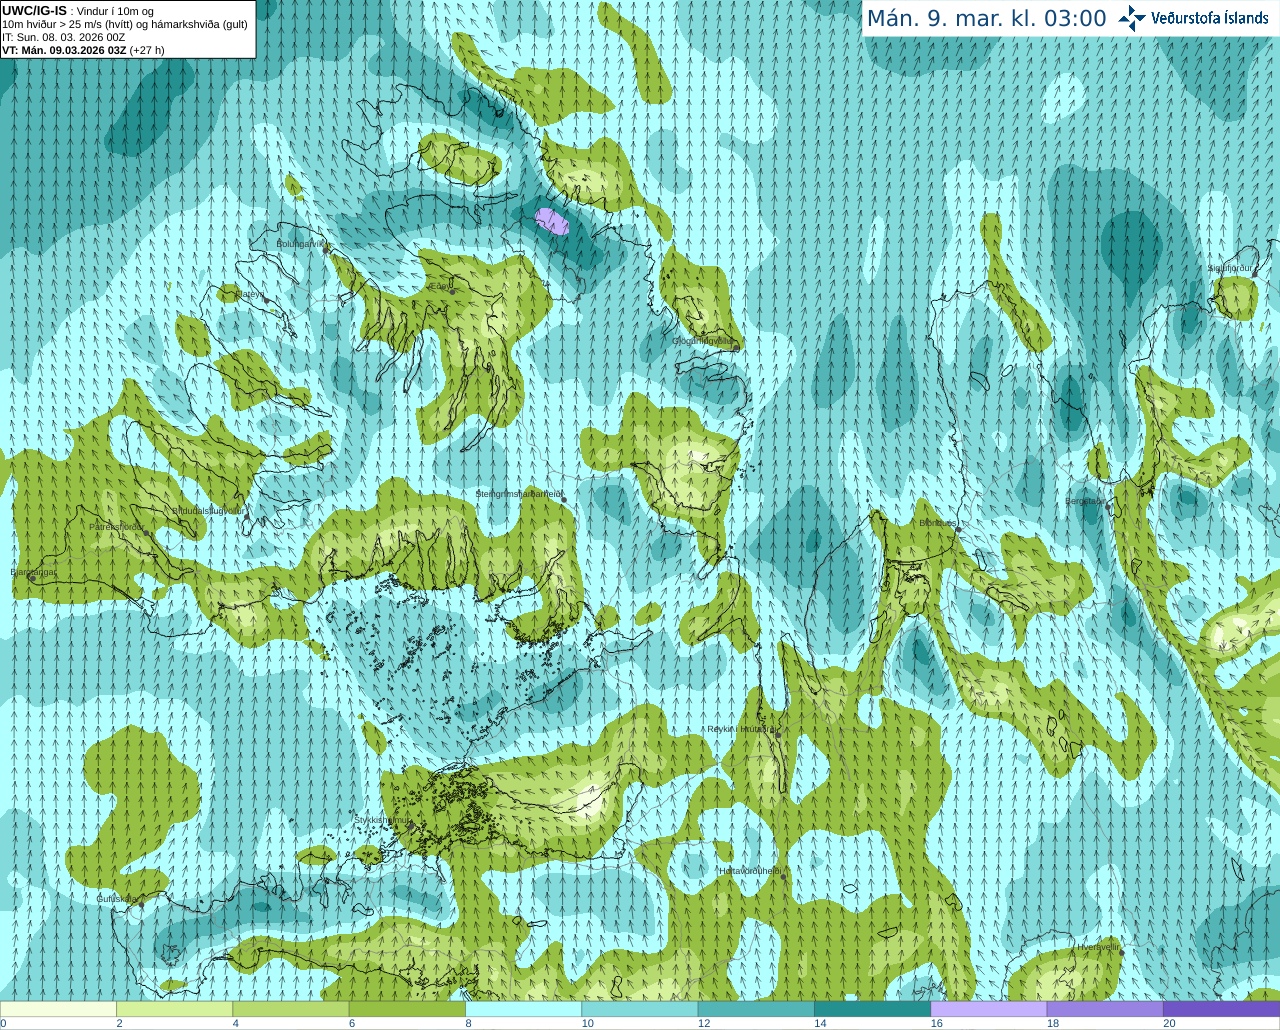Click the 16–18 m/s lavender legend swatch
This screenshot has height=1030, width=1280.
[x=988, y=1009]
